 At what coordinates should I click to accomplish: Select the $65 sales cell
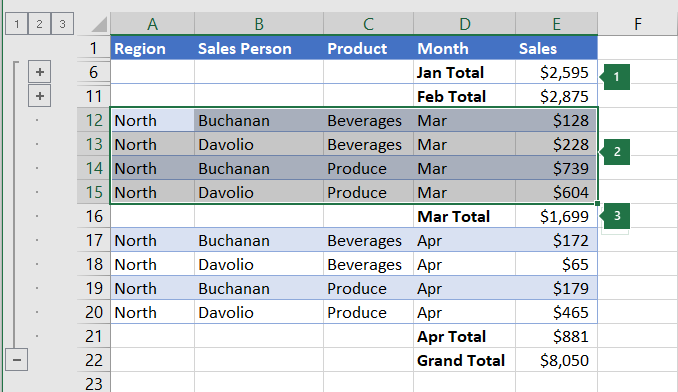556,264
